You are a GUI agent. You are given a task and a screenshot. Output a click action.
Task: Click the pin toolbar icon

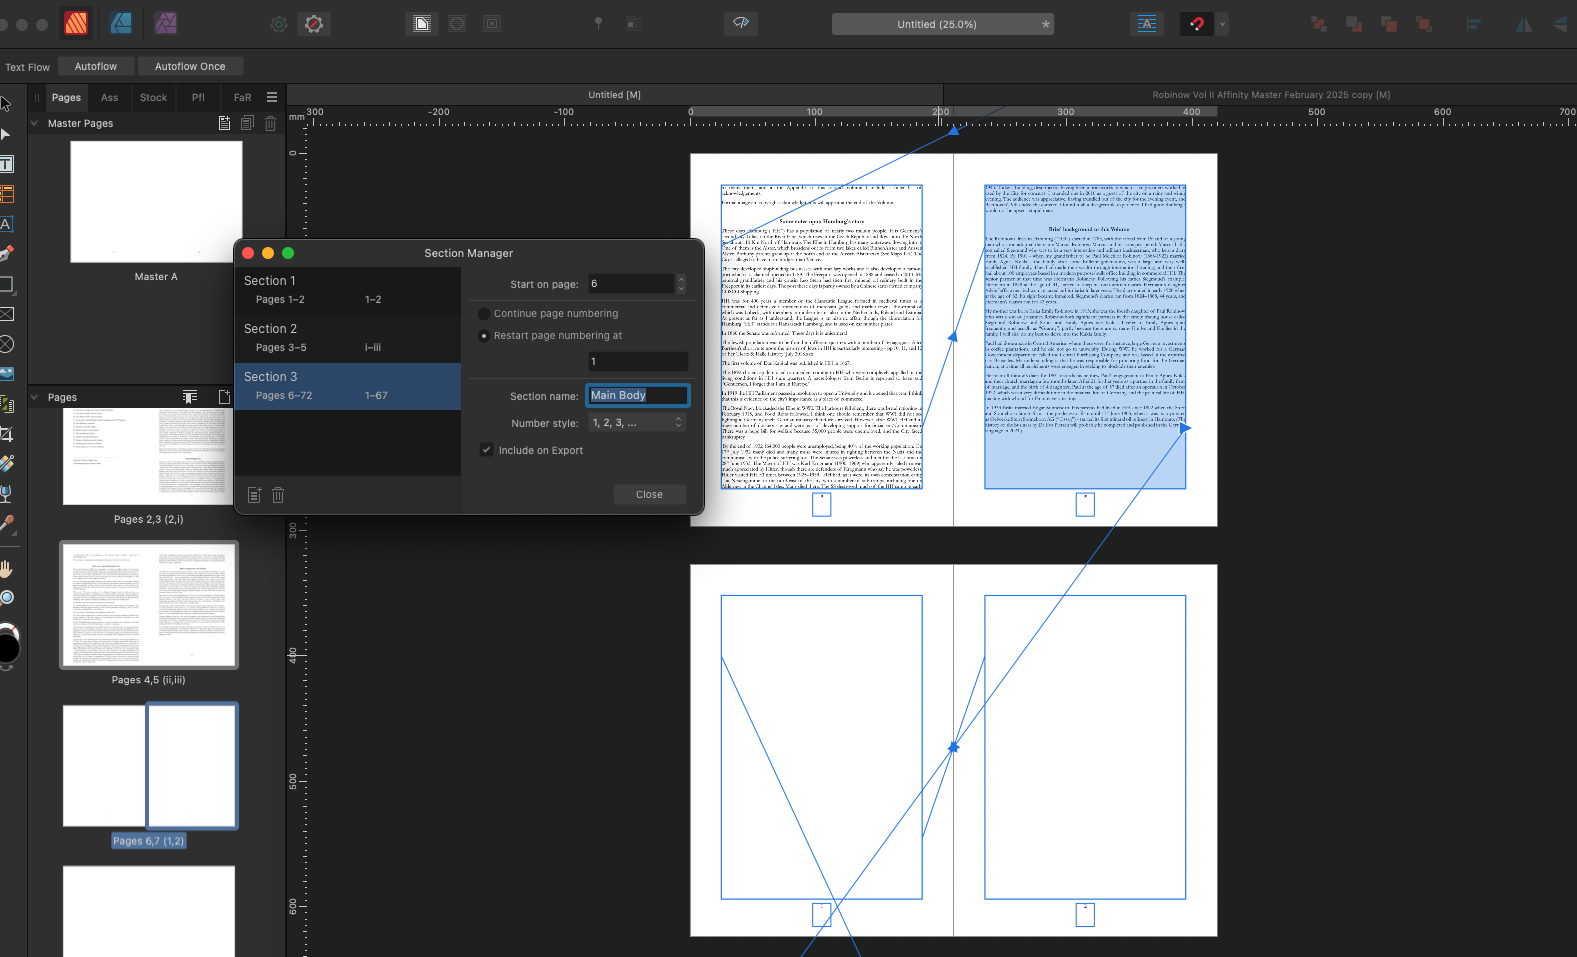[598, 24]
